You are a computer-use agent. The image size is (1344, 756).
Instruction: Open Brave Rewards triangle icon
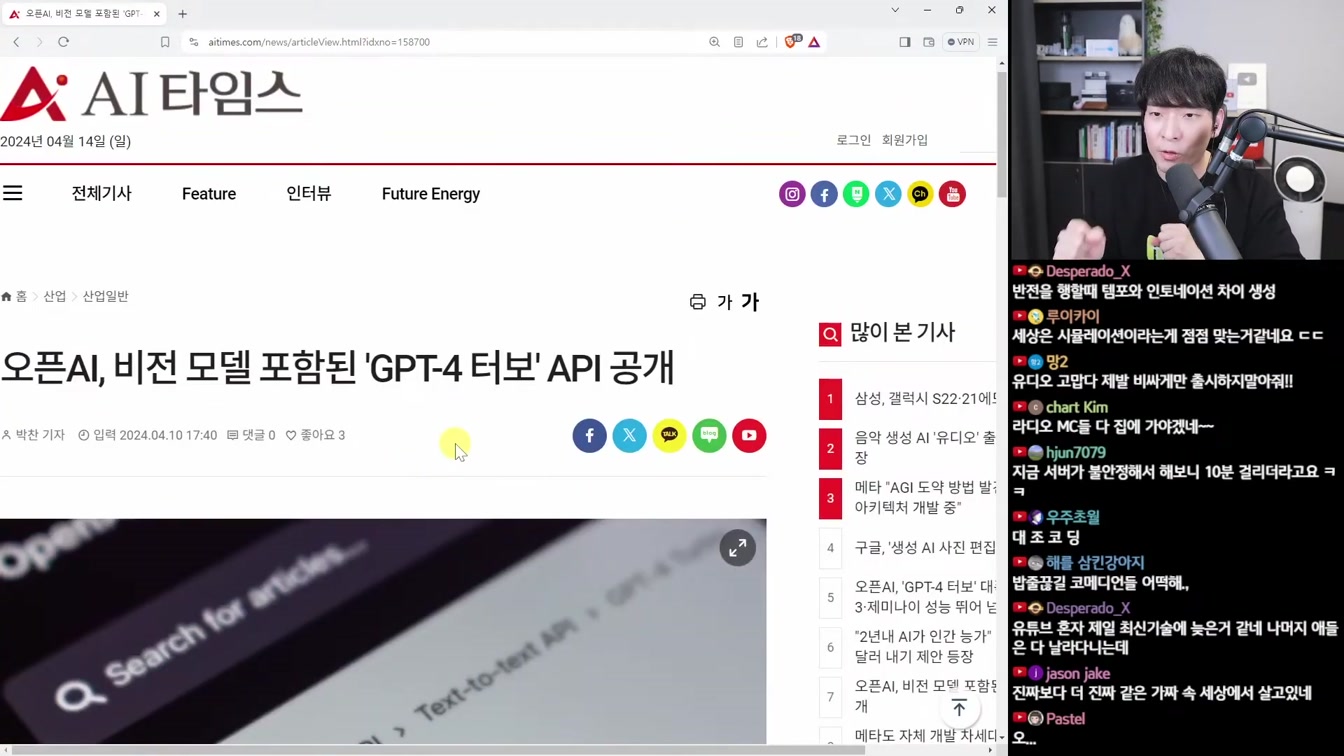click(815, 42)
